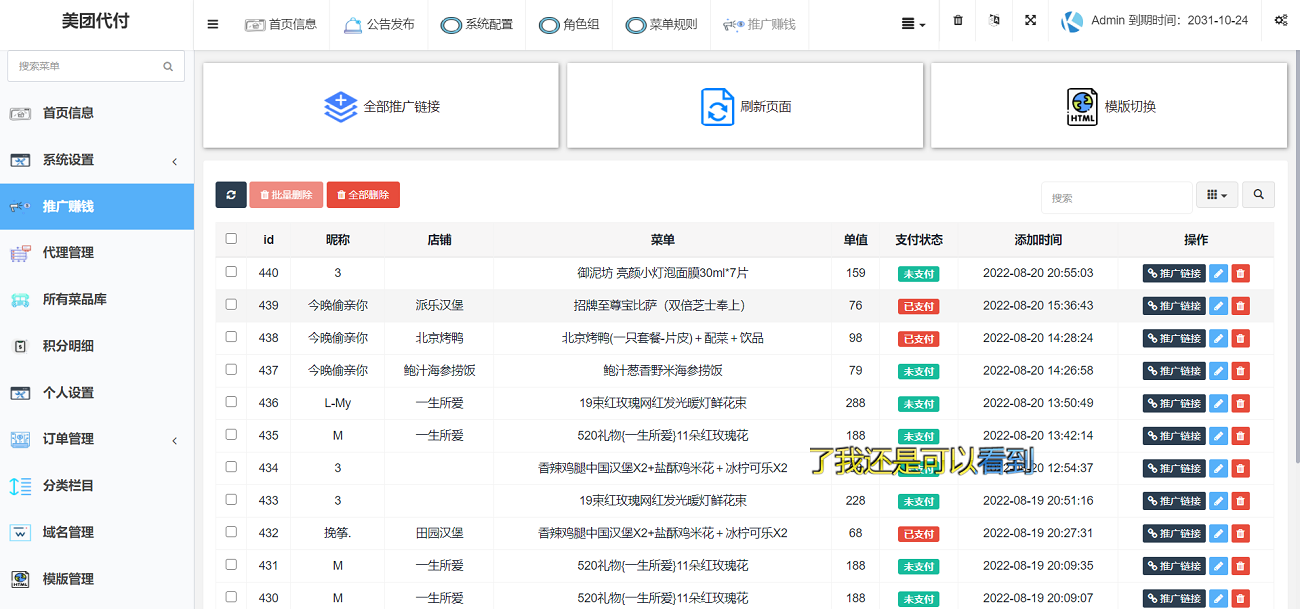The image size is (1300, 609).
Task: Click the hamburger menu toggle icon
Action: [x=213, y=24]
